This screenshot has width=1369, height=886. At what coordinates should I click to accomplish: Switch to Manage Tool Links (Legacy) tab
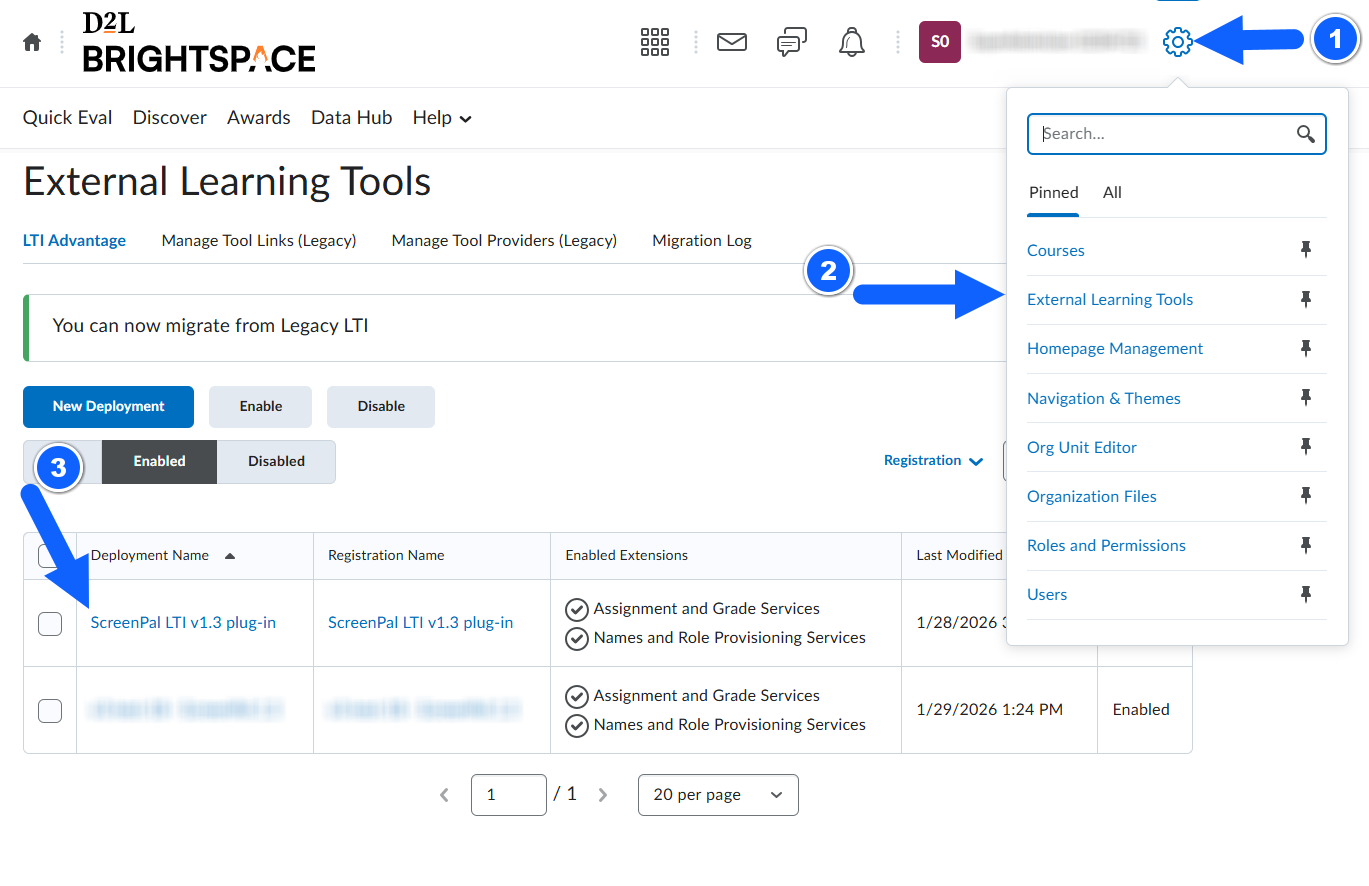pyautogui.click(x=259, y=240)
